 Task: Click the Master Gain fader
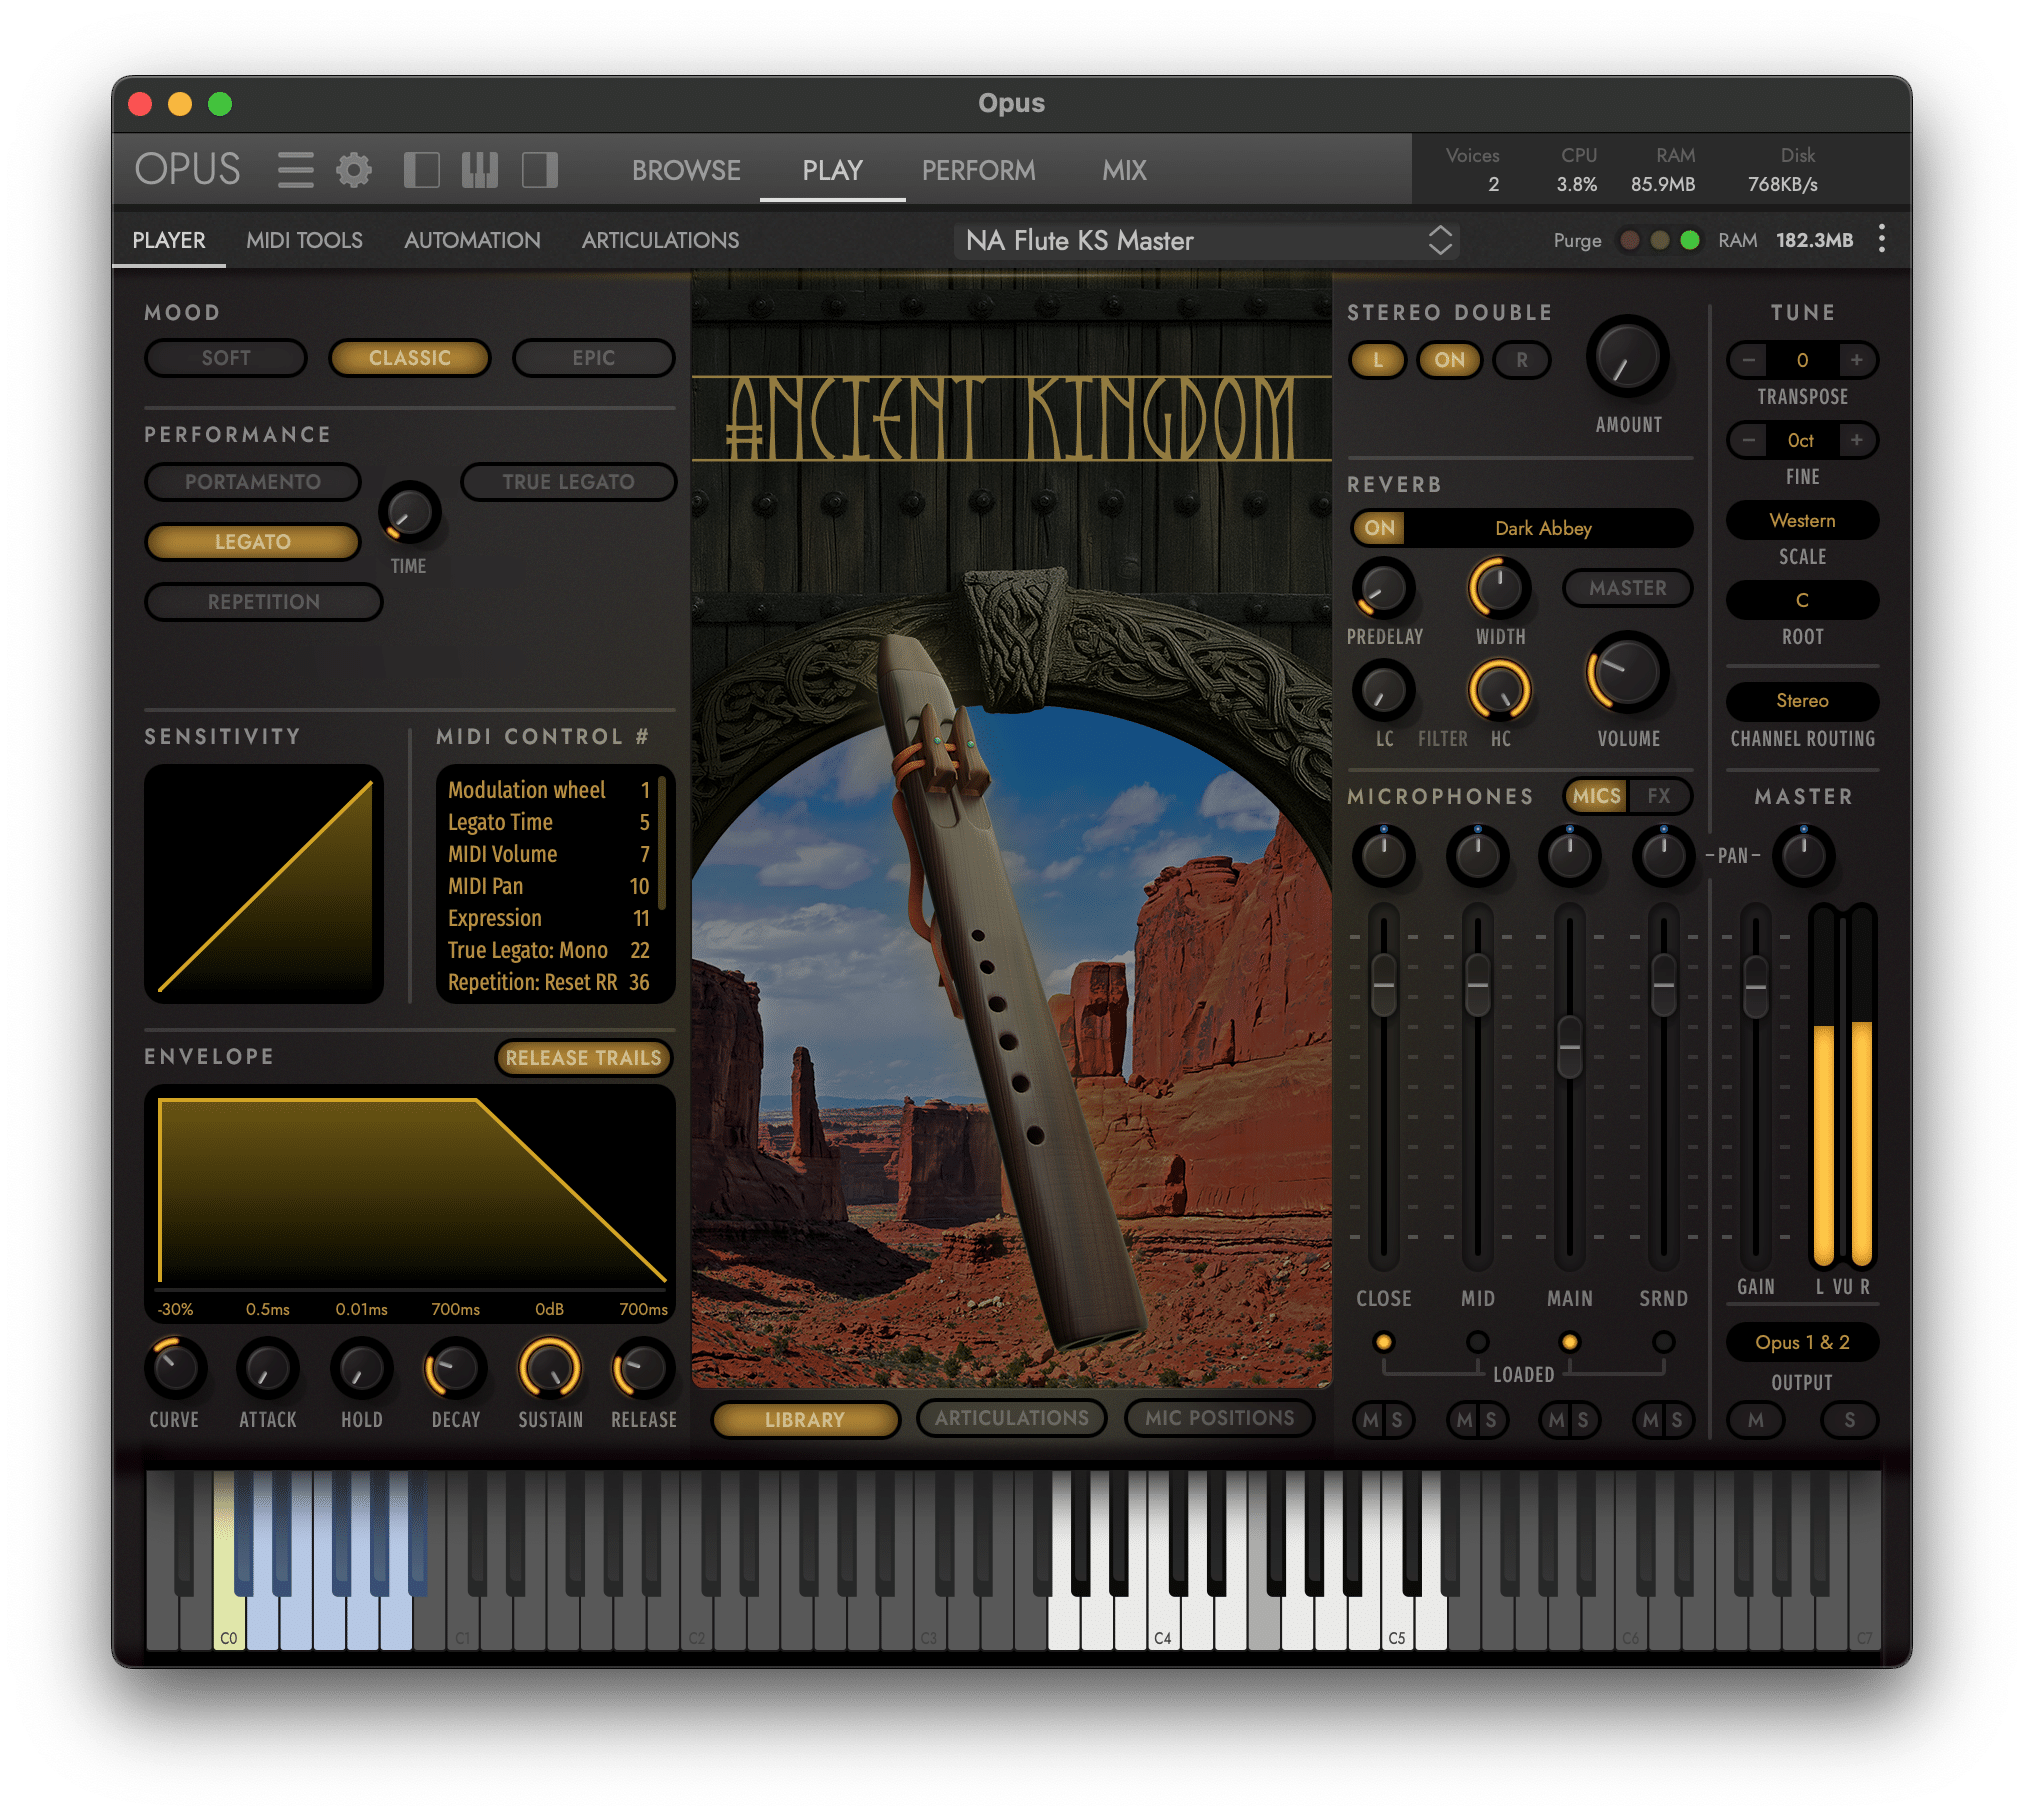[1755, 987]
